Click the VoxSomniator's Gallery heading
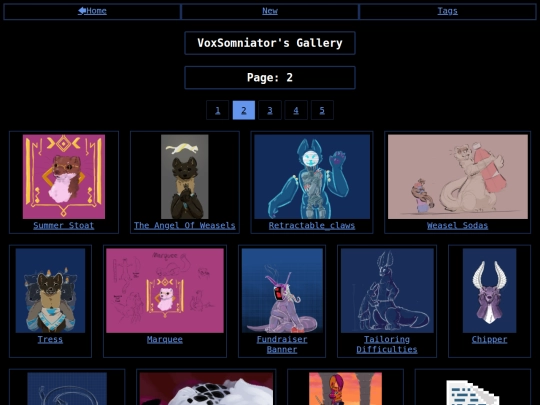The image size is (540, 405). pos(270,43)
